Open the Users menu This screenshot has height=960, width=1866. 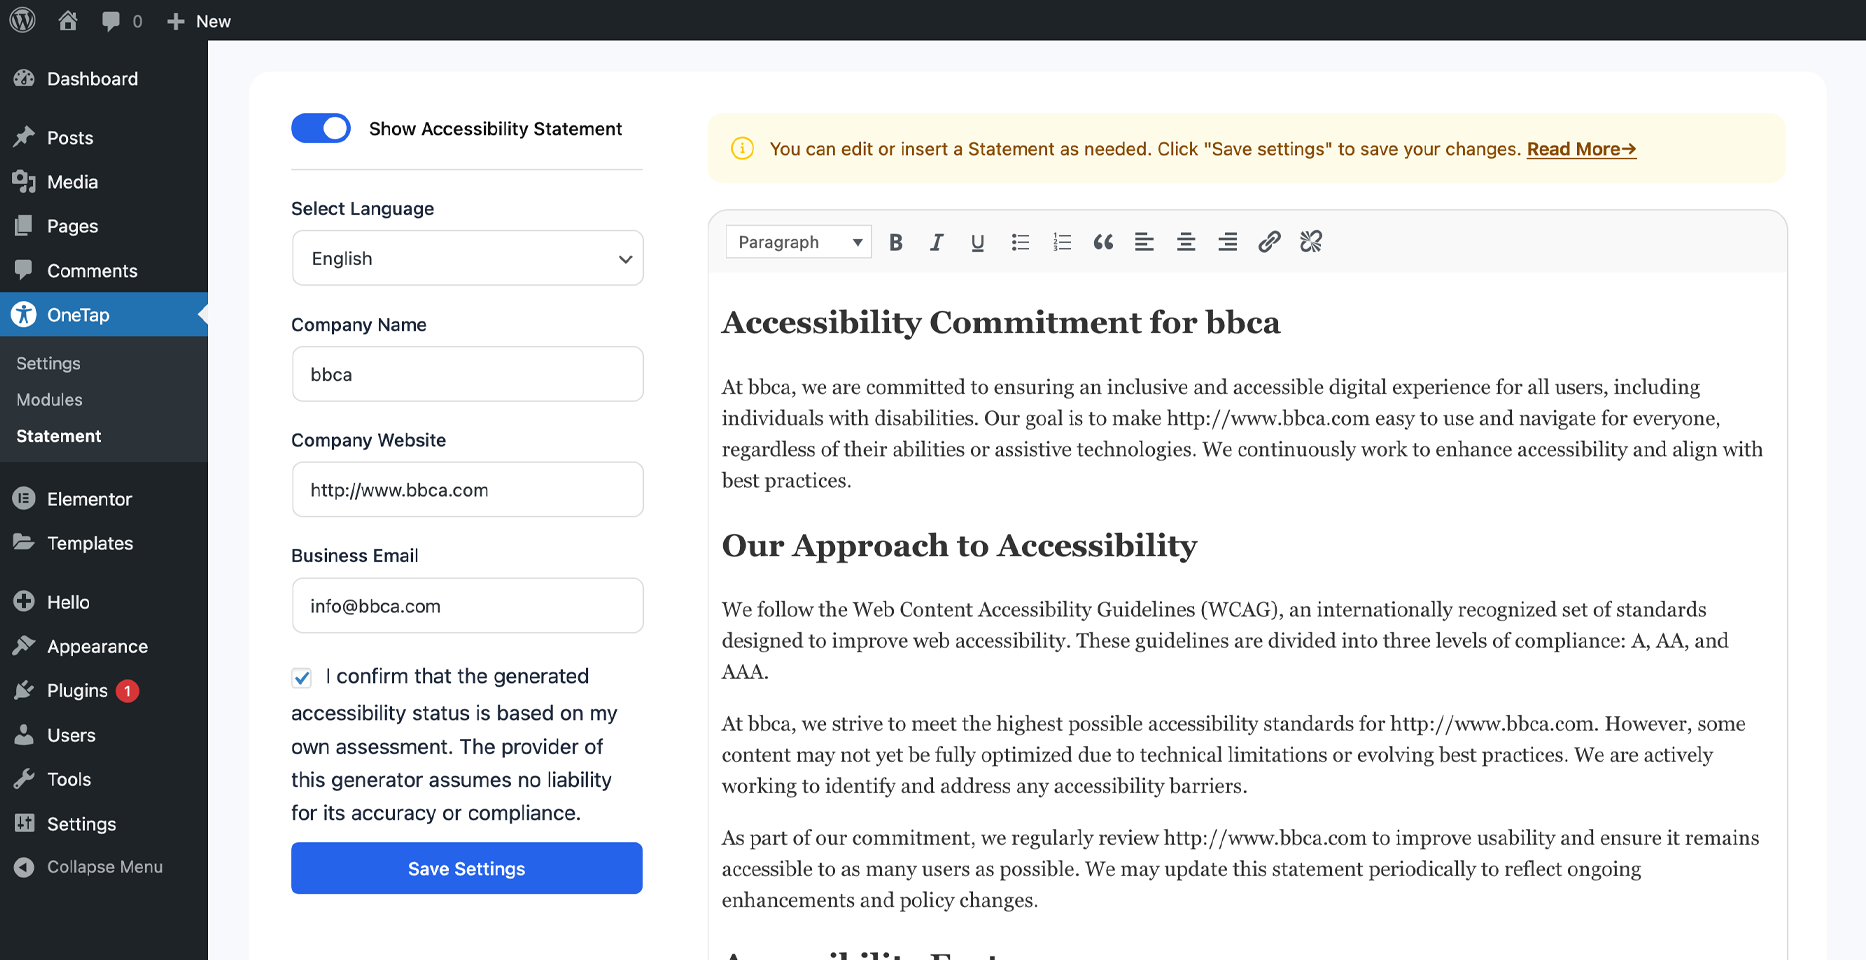[x=104, y=735]
